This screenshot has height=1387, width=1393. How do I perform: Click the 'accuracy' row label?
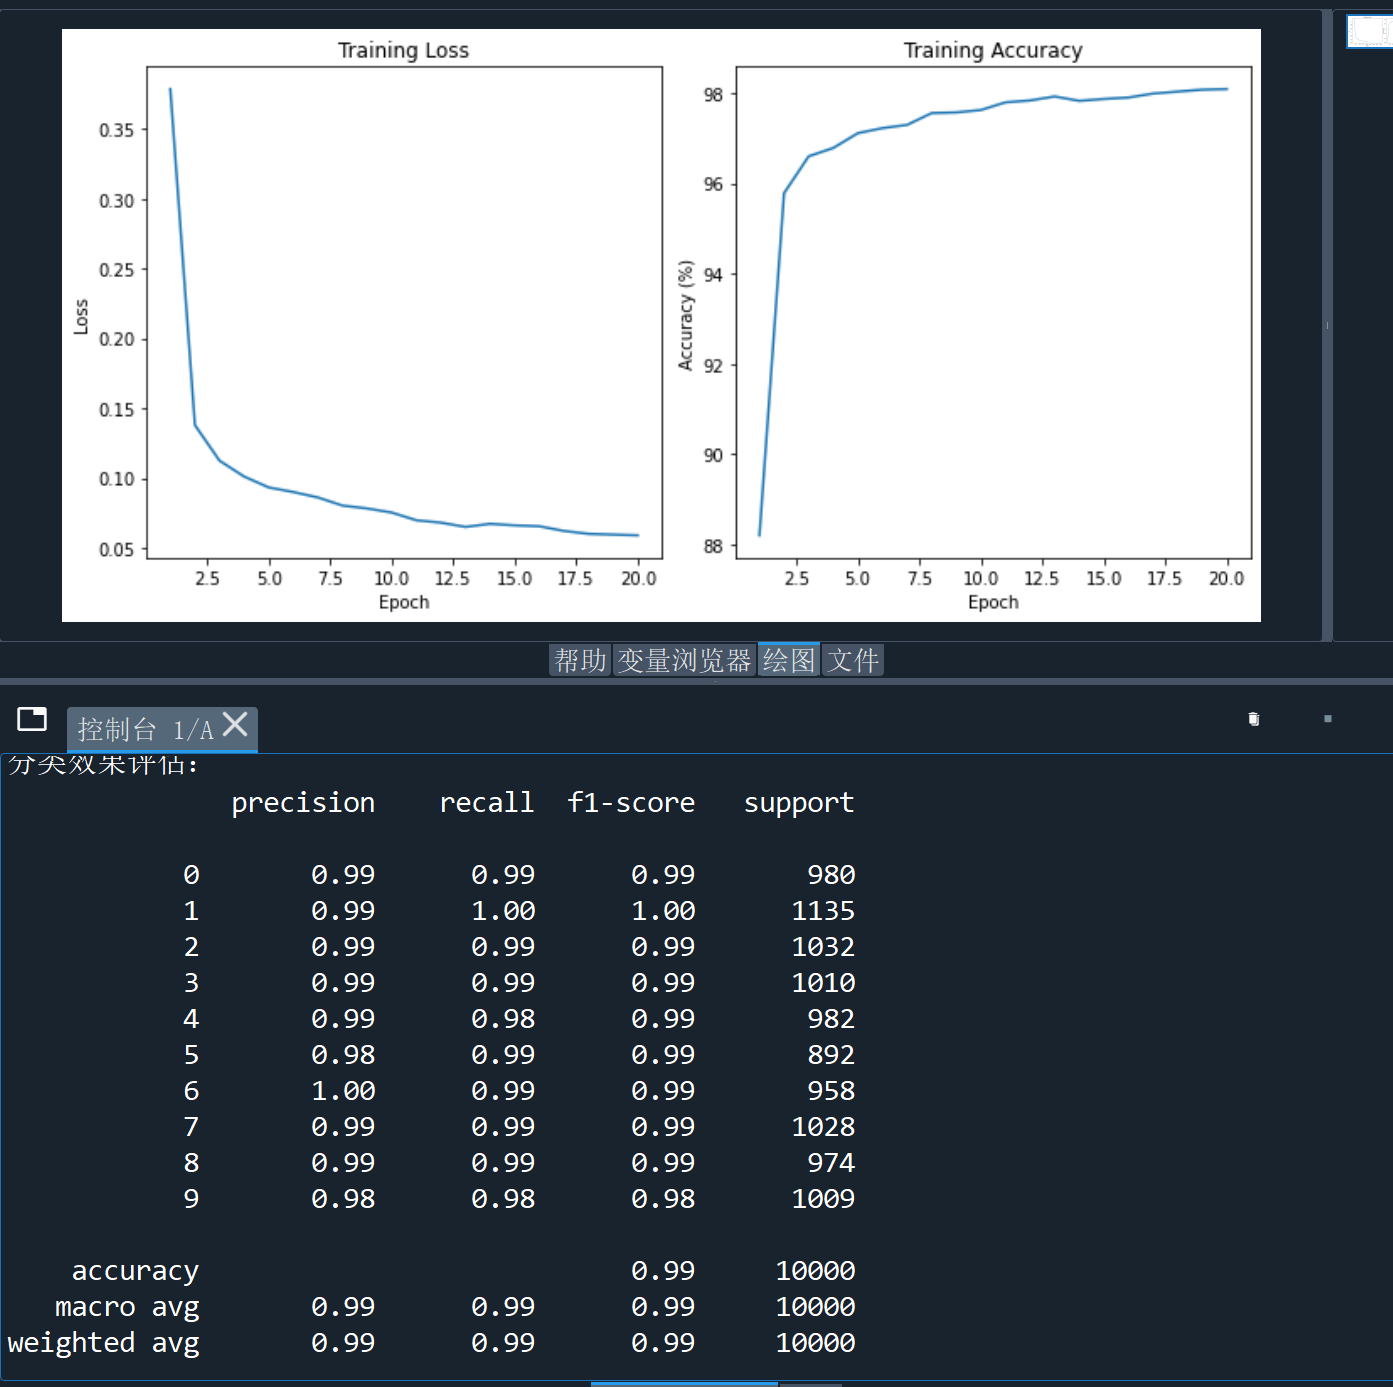[x=135, y=1272]
